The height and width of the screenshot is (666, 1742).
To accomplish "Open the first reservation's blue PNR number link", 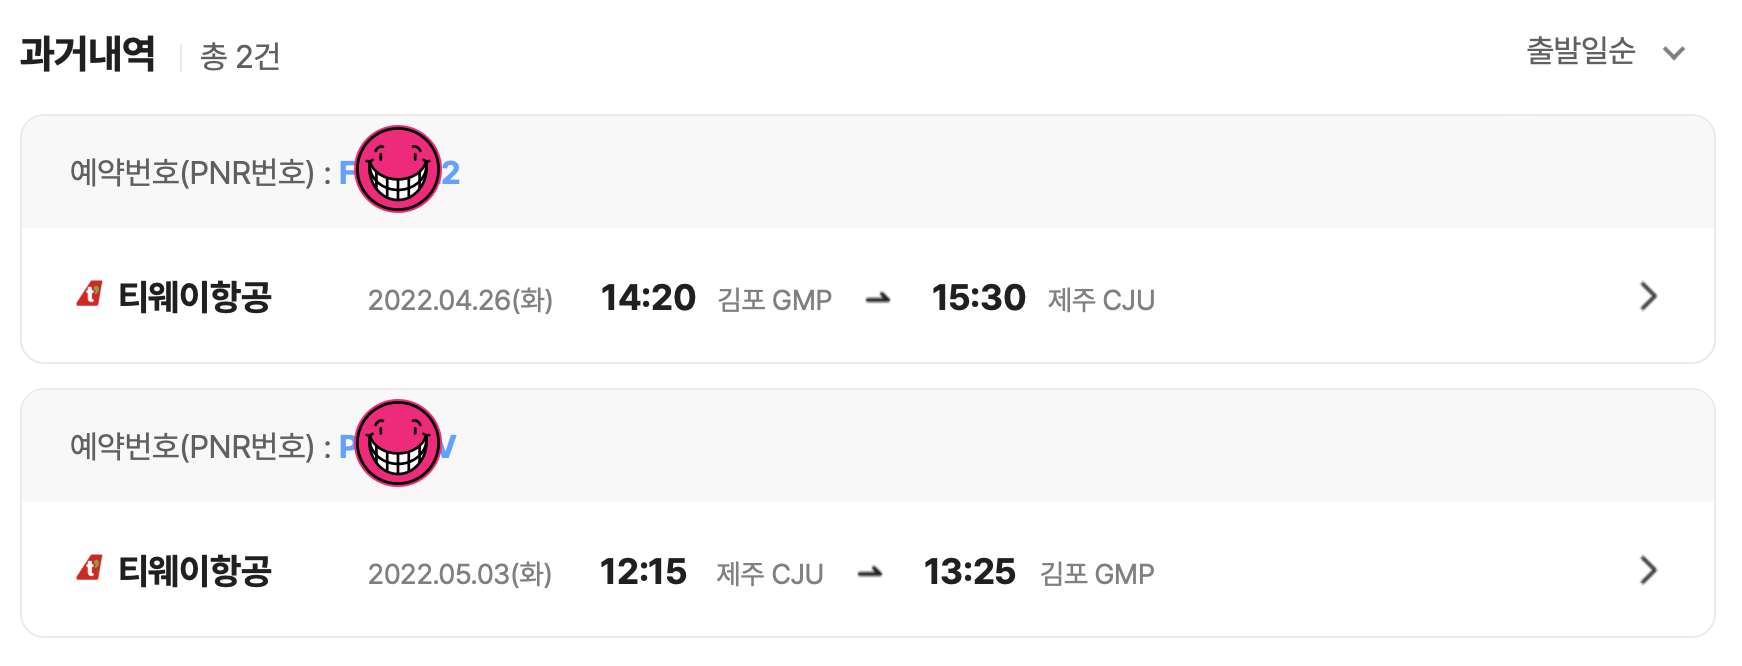I will pyautogui.click(x=450, y=173).
